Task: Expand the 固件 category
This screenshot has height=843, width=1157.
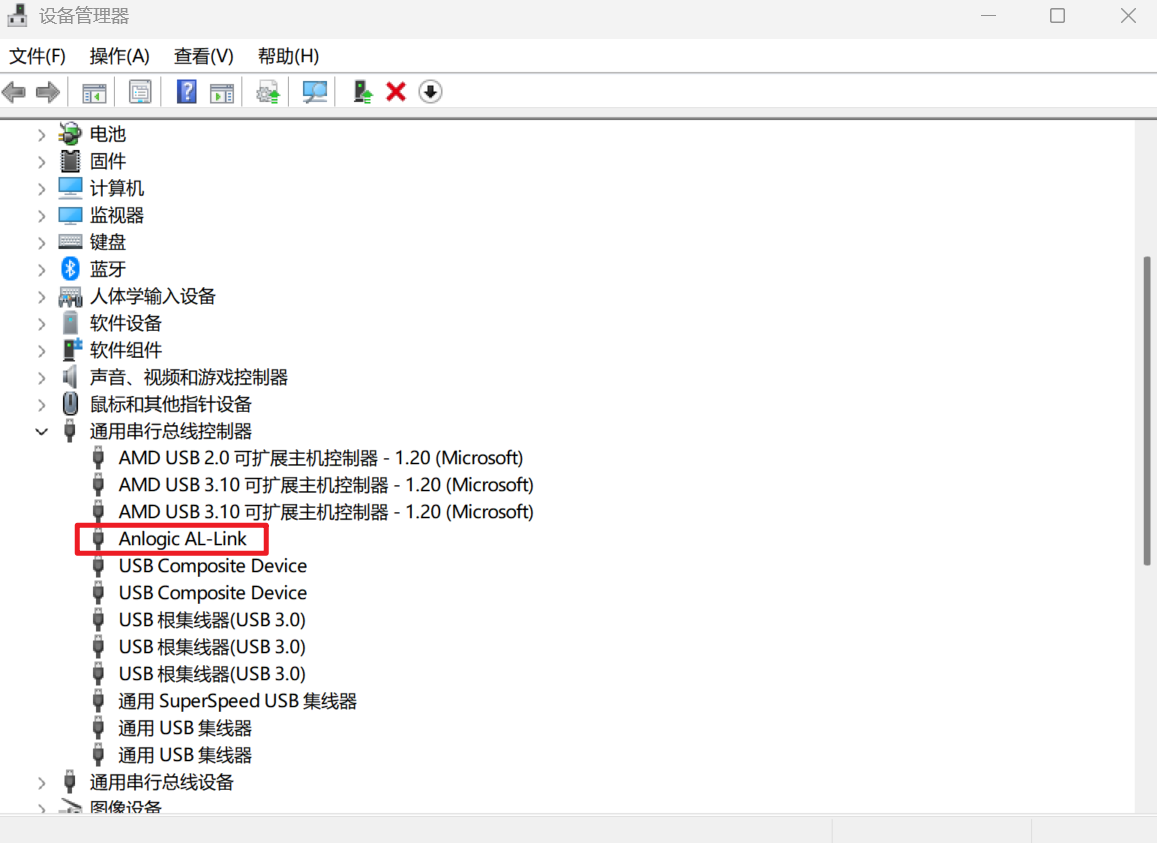Action: click(41, 162)
